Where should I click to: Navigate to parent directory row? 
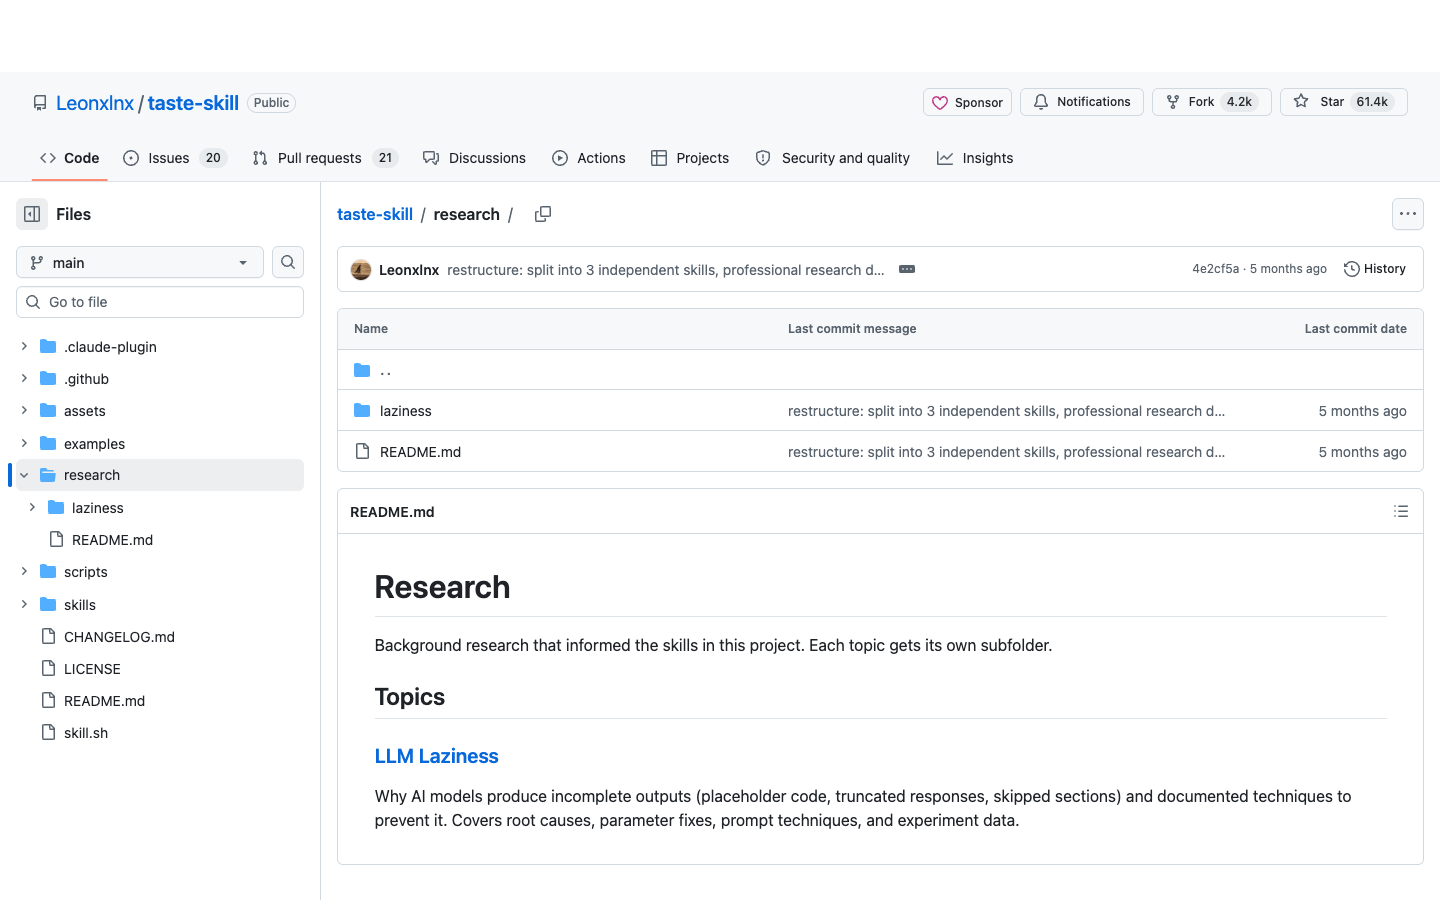(880, 370)
